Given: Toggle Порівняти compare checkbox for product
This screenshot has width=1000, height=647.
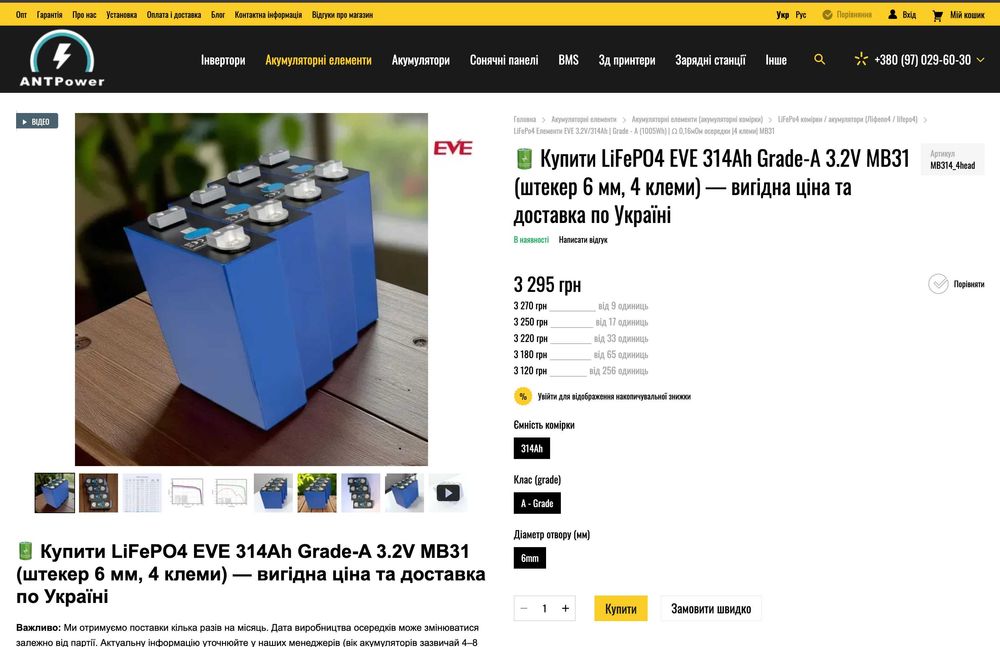Looking at the screenshot, I should pos(938,284).
